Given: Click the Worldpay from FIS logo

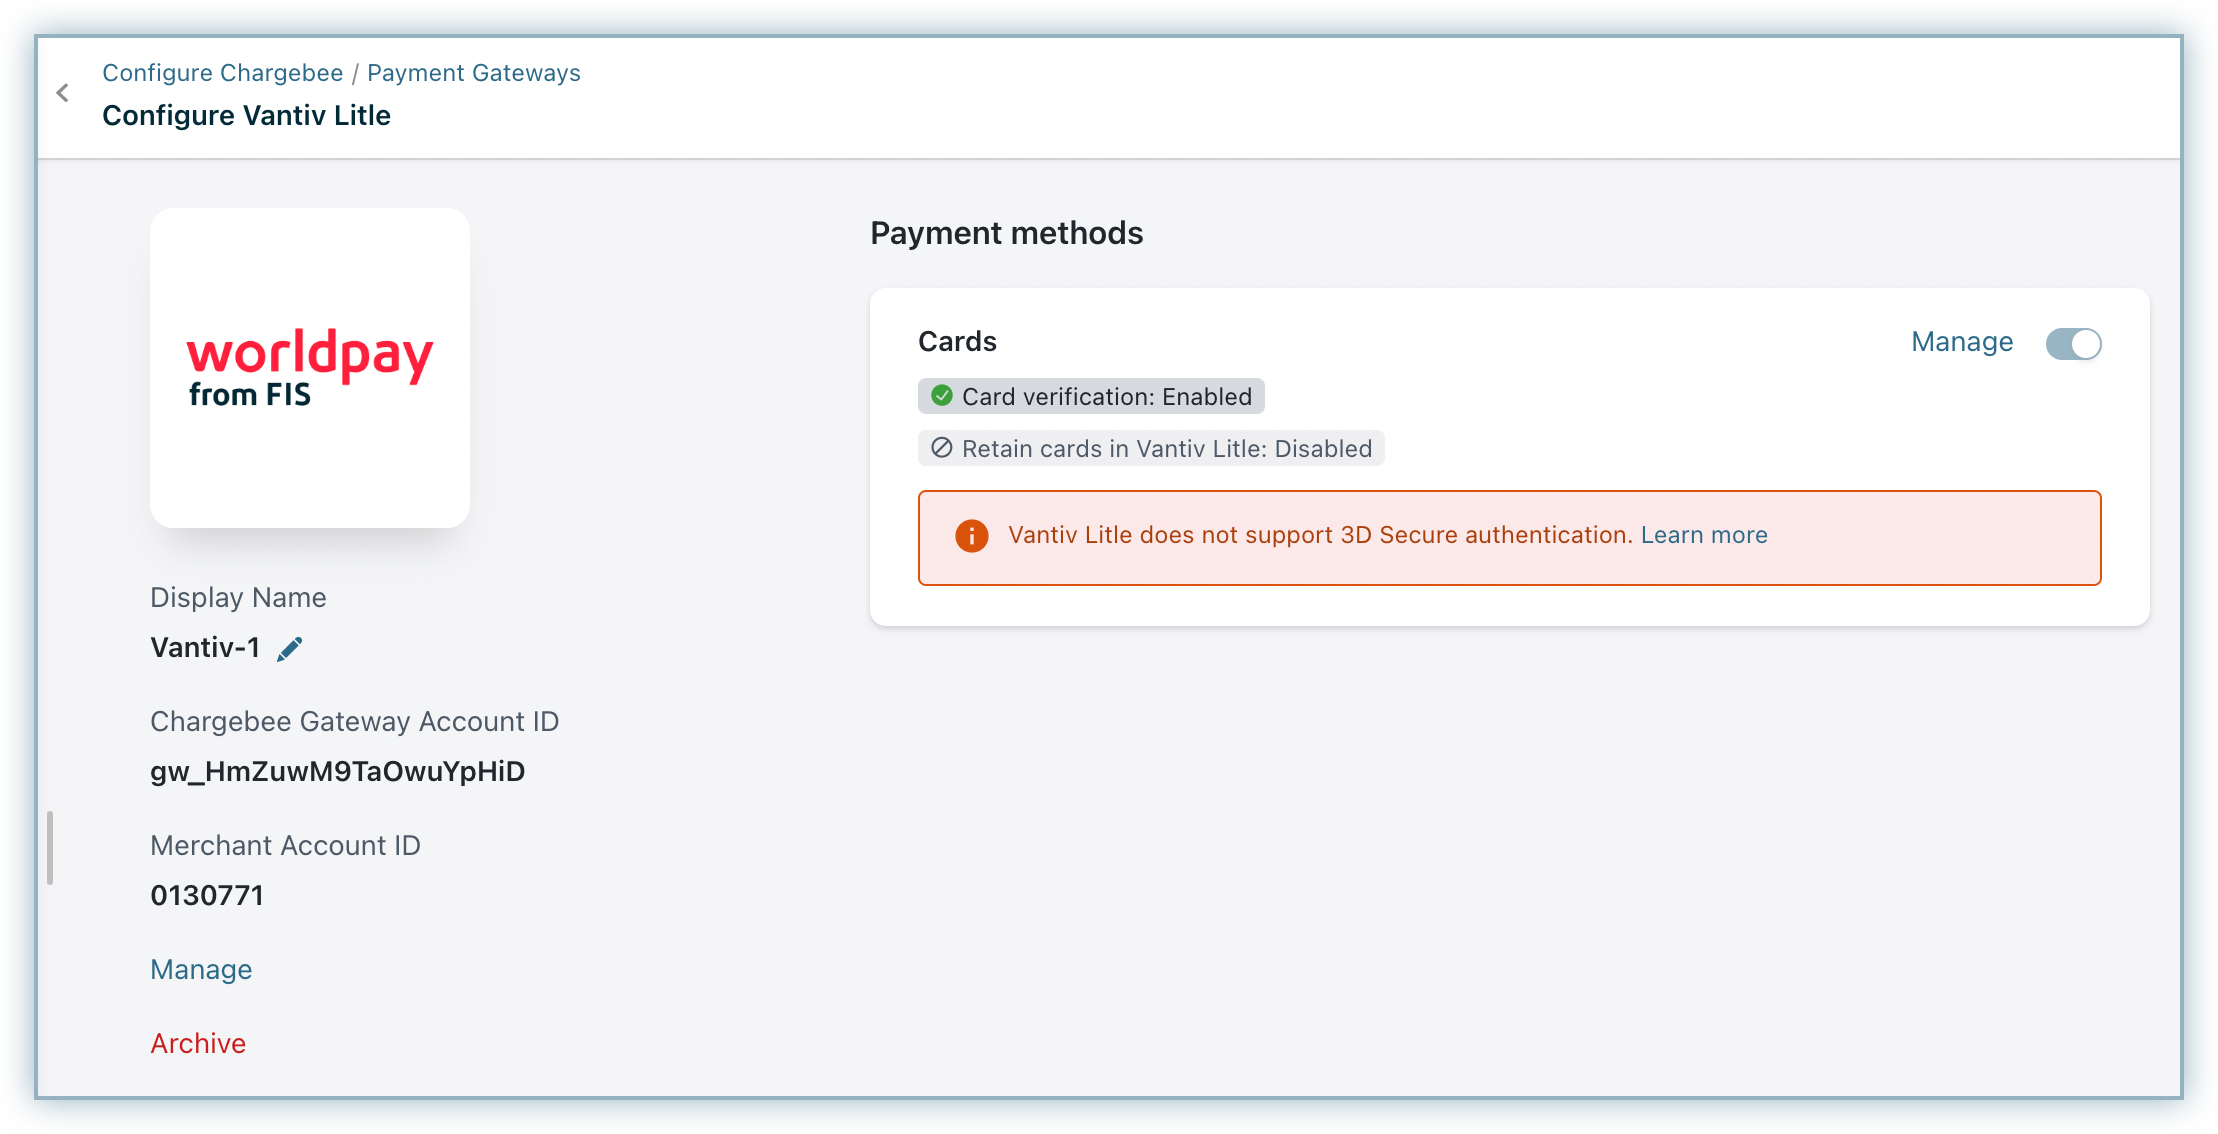Looking at the screenshot, I should tap(310, 368).
